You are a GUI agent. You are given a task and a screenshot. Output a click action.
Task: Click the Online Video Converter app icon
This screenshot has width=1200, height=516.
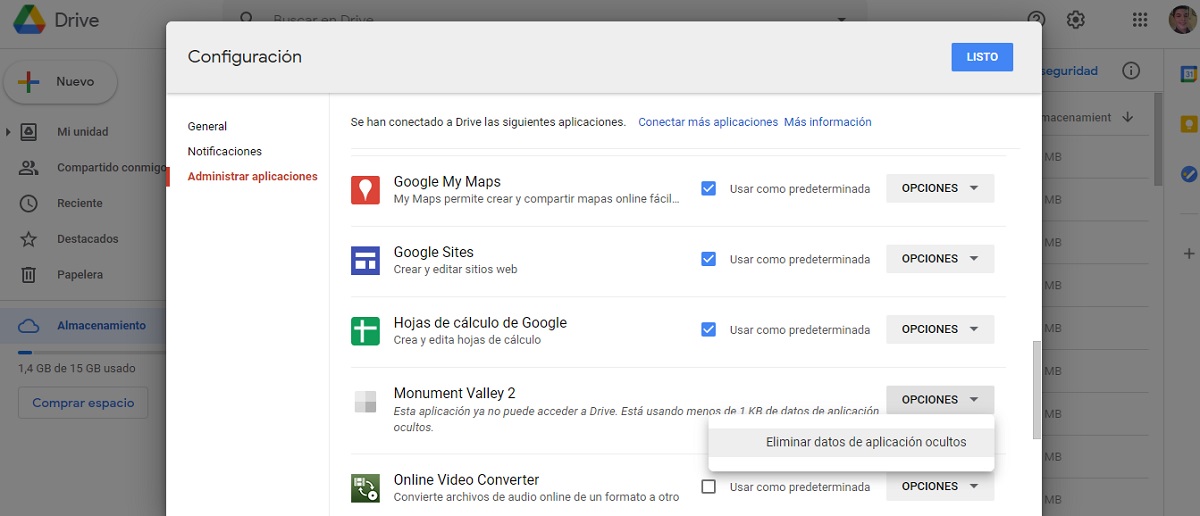point(365,487)
